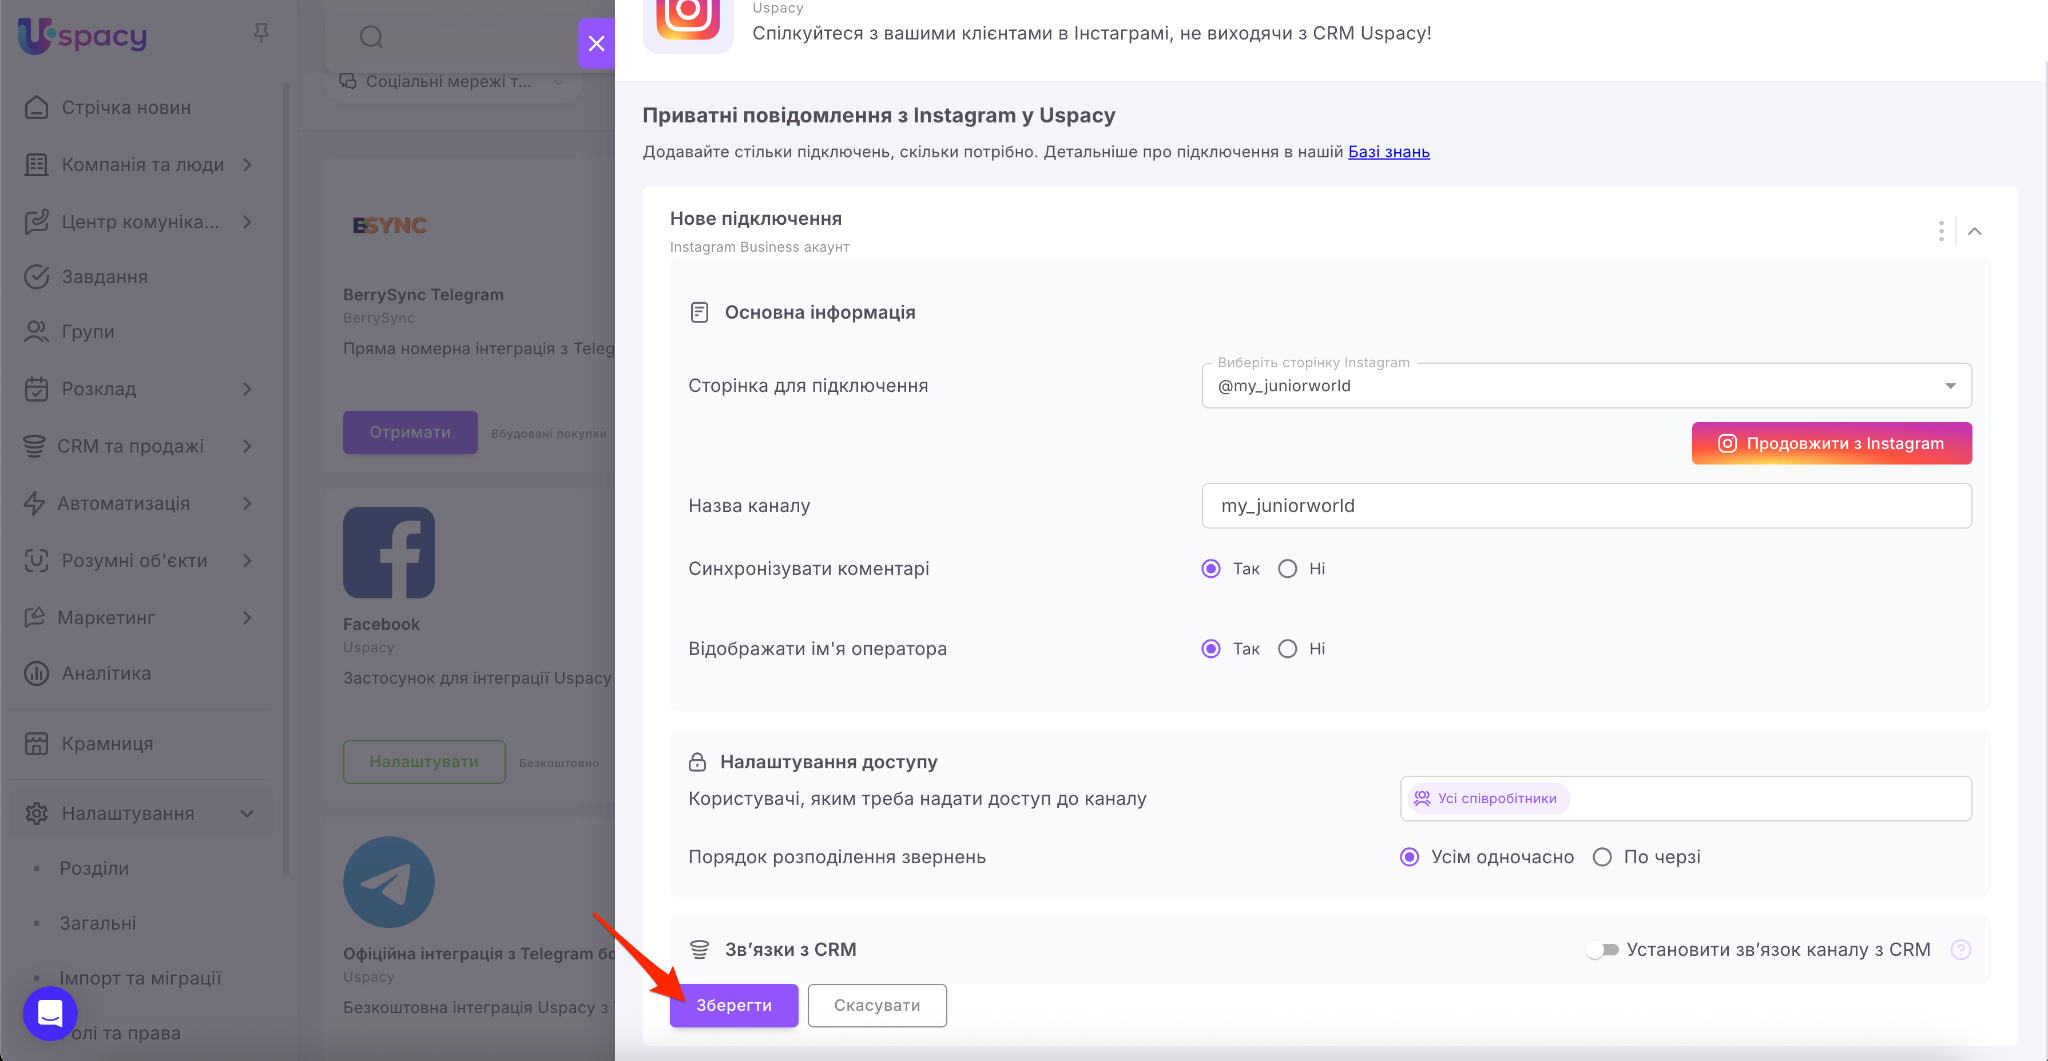Open the Базі знань link
The image size is (2048, 1061).
pos(1388,152)
